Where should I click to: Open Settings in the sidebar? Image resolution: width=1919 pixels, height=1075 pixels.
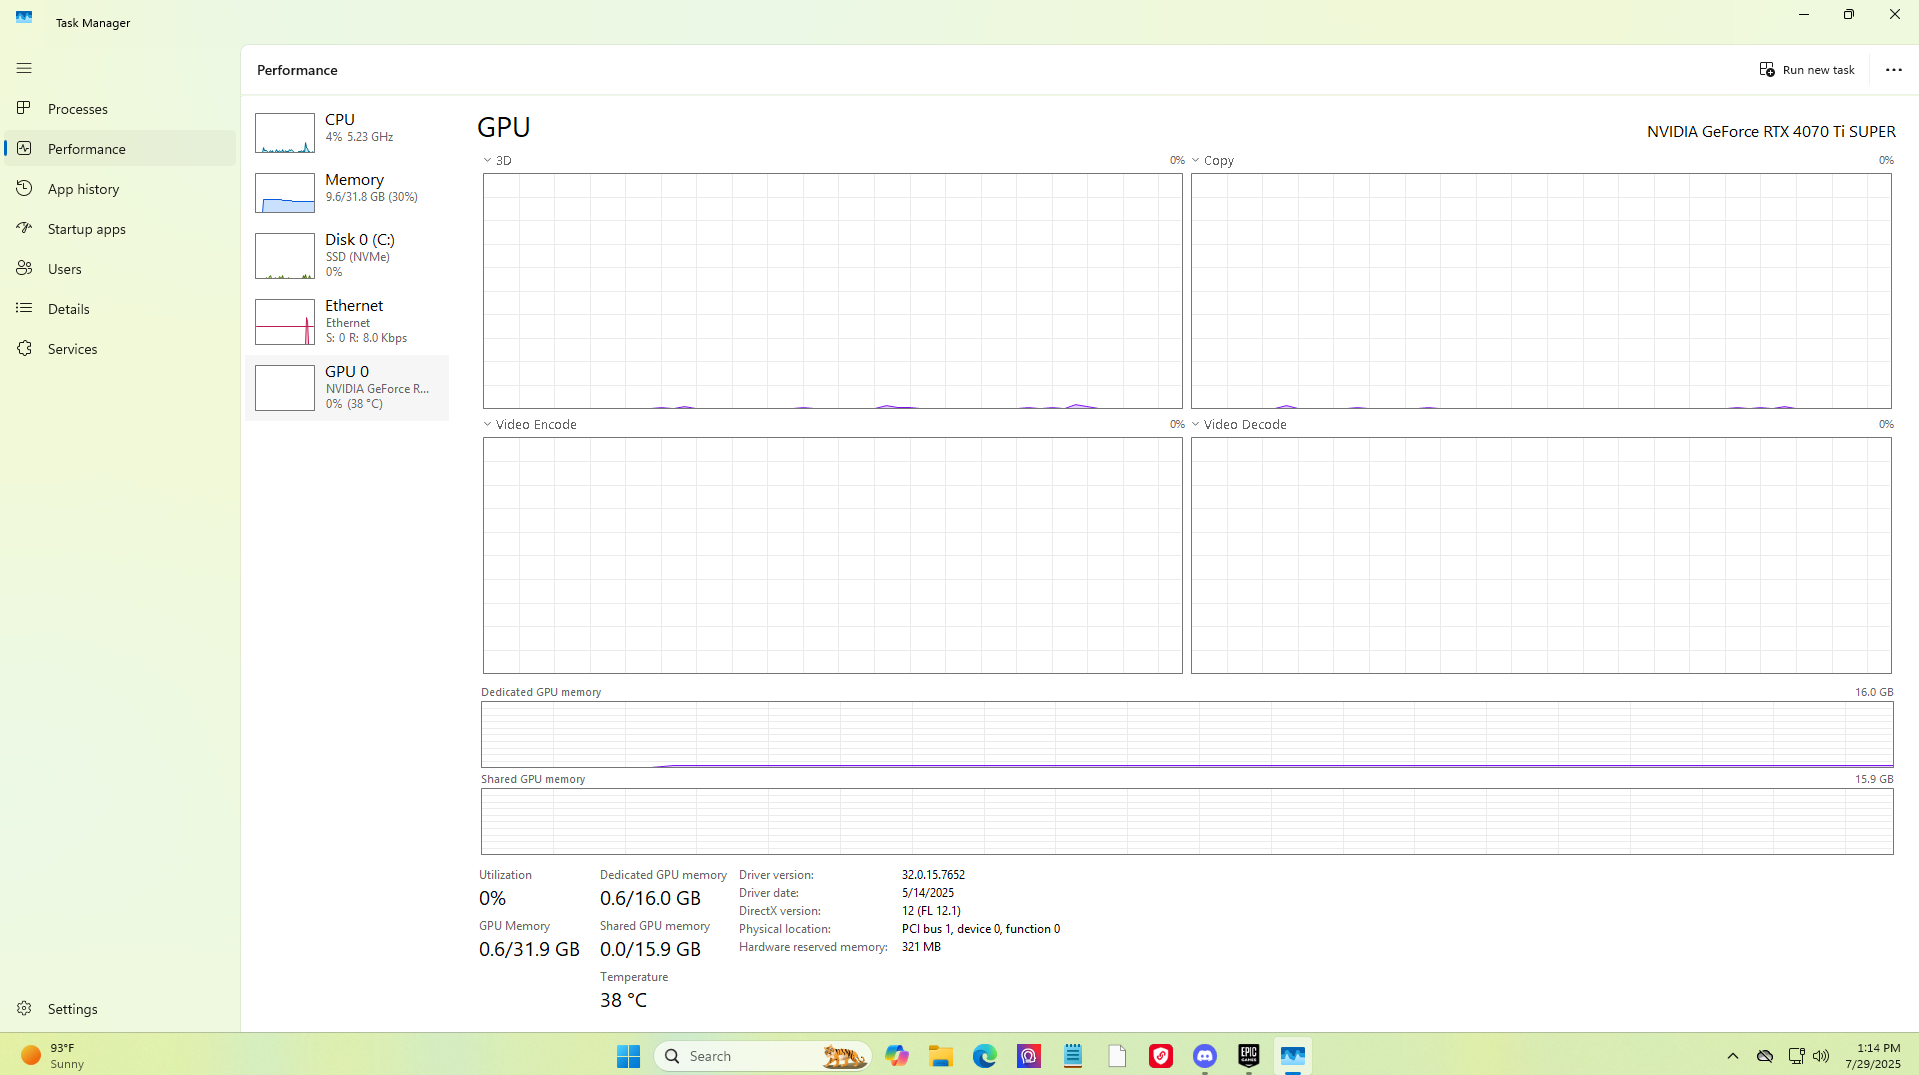(120, 1008)
